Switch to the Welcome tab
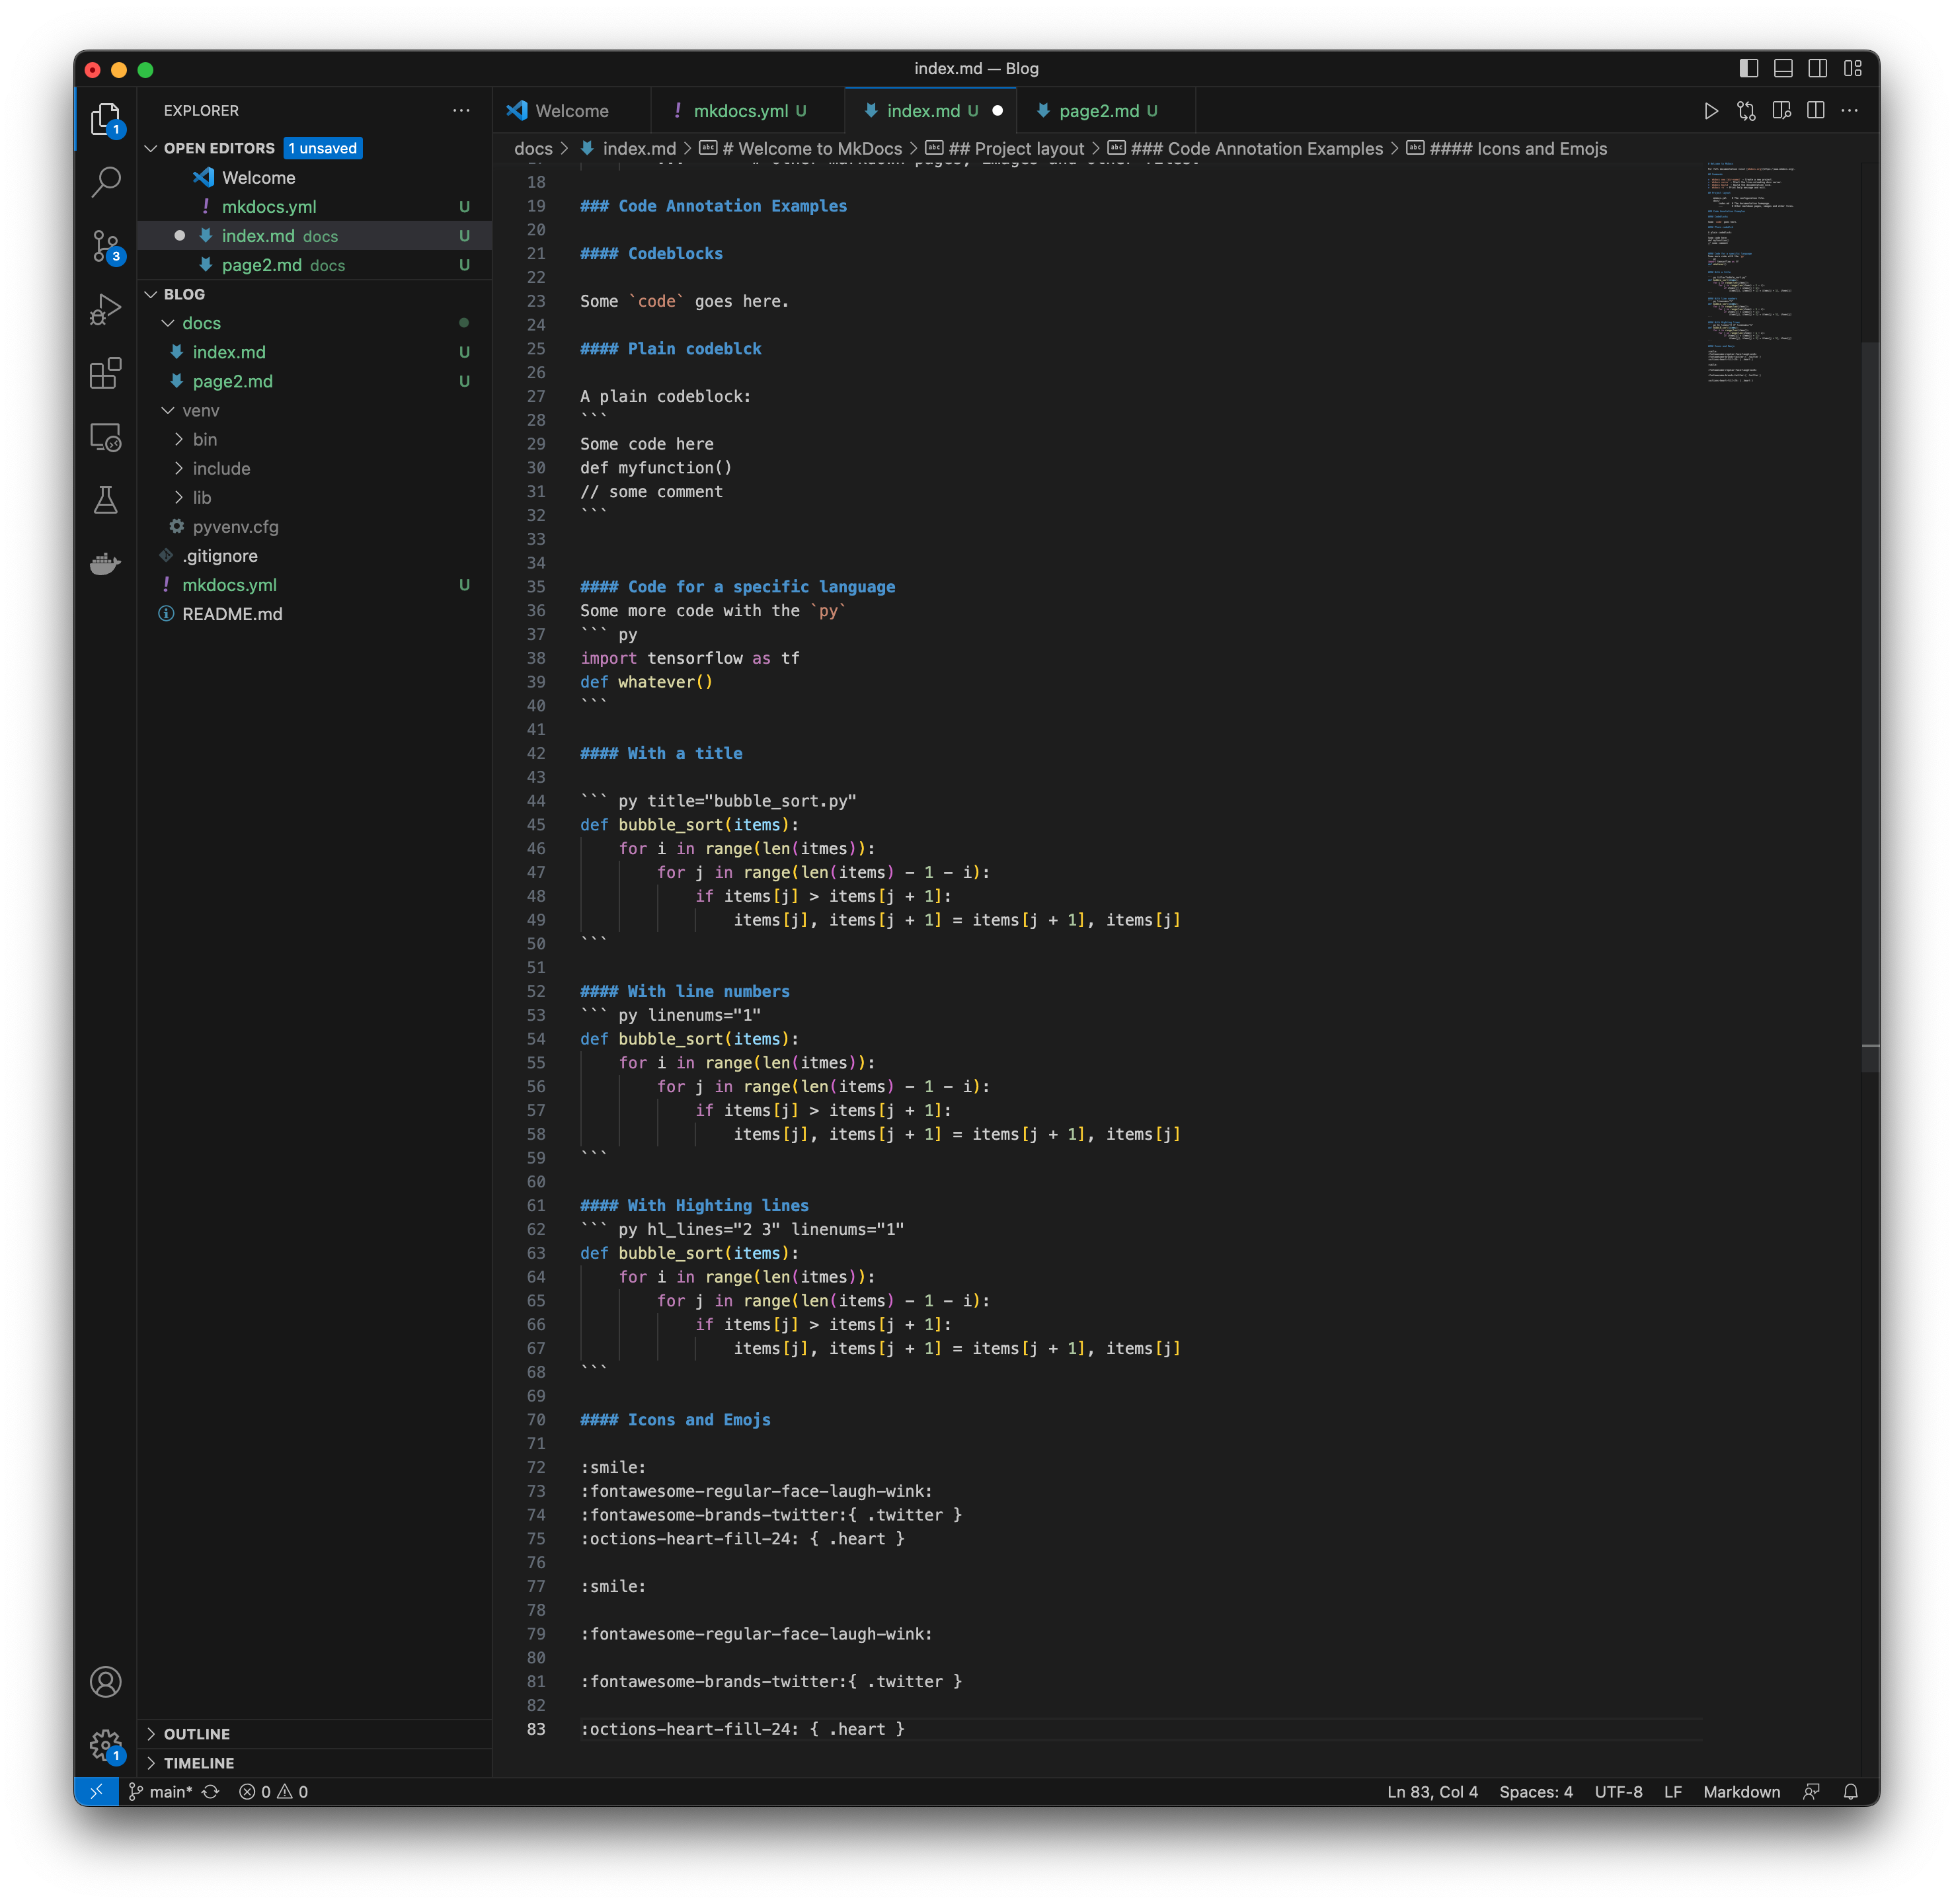 click(571, 111)
